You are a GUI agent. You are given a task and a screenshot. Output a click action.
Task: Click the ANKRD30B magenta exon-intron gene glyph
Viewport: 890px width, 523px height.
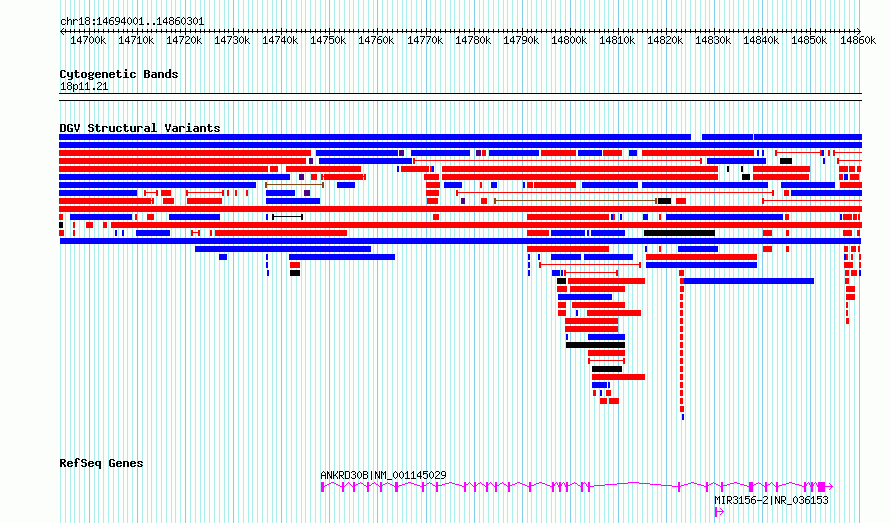pos(577,487)
